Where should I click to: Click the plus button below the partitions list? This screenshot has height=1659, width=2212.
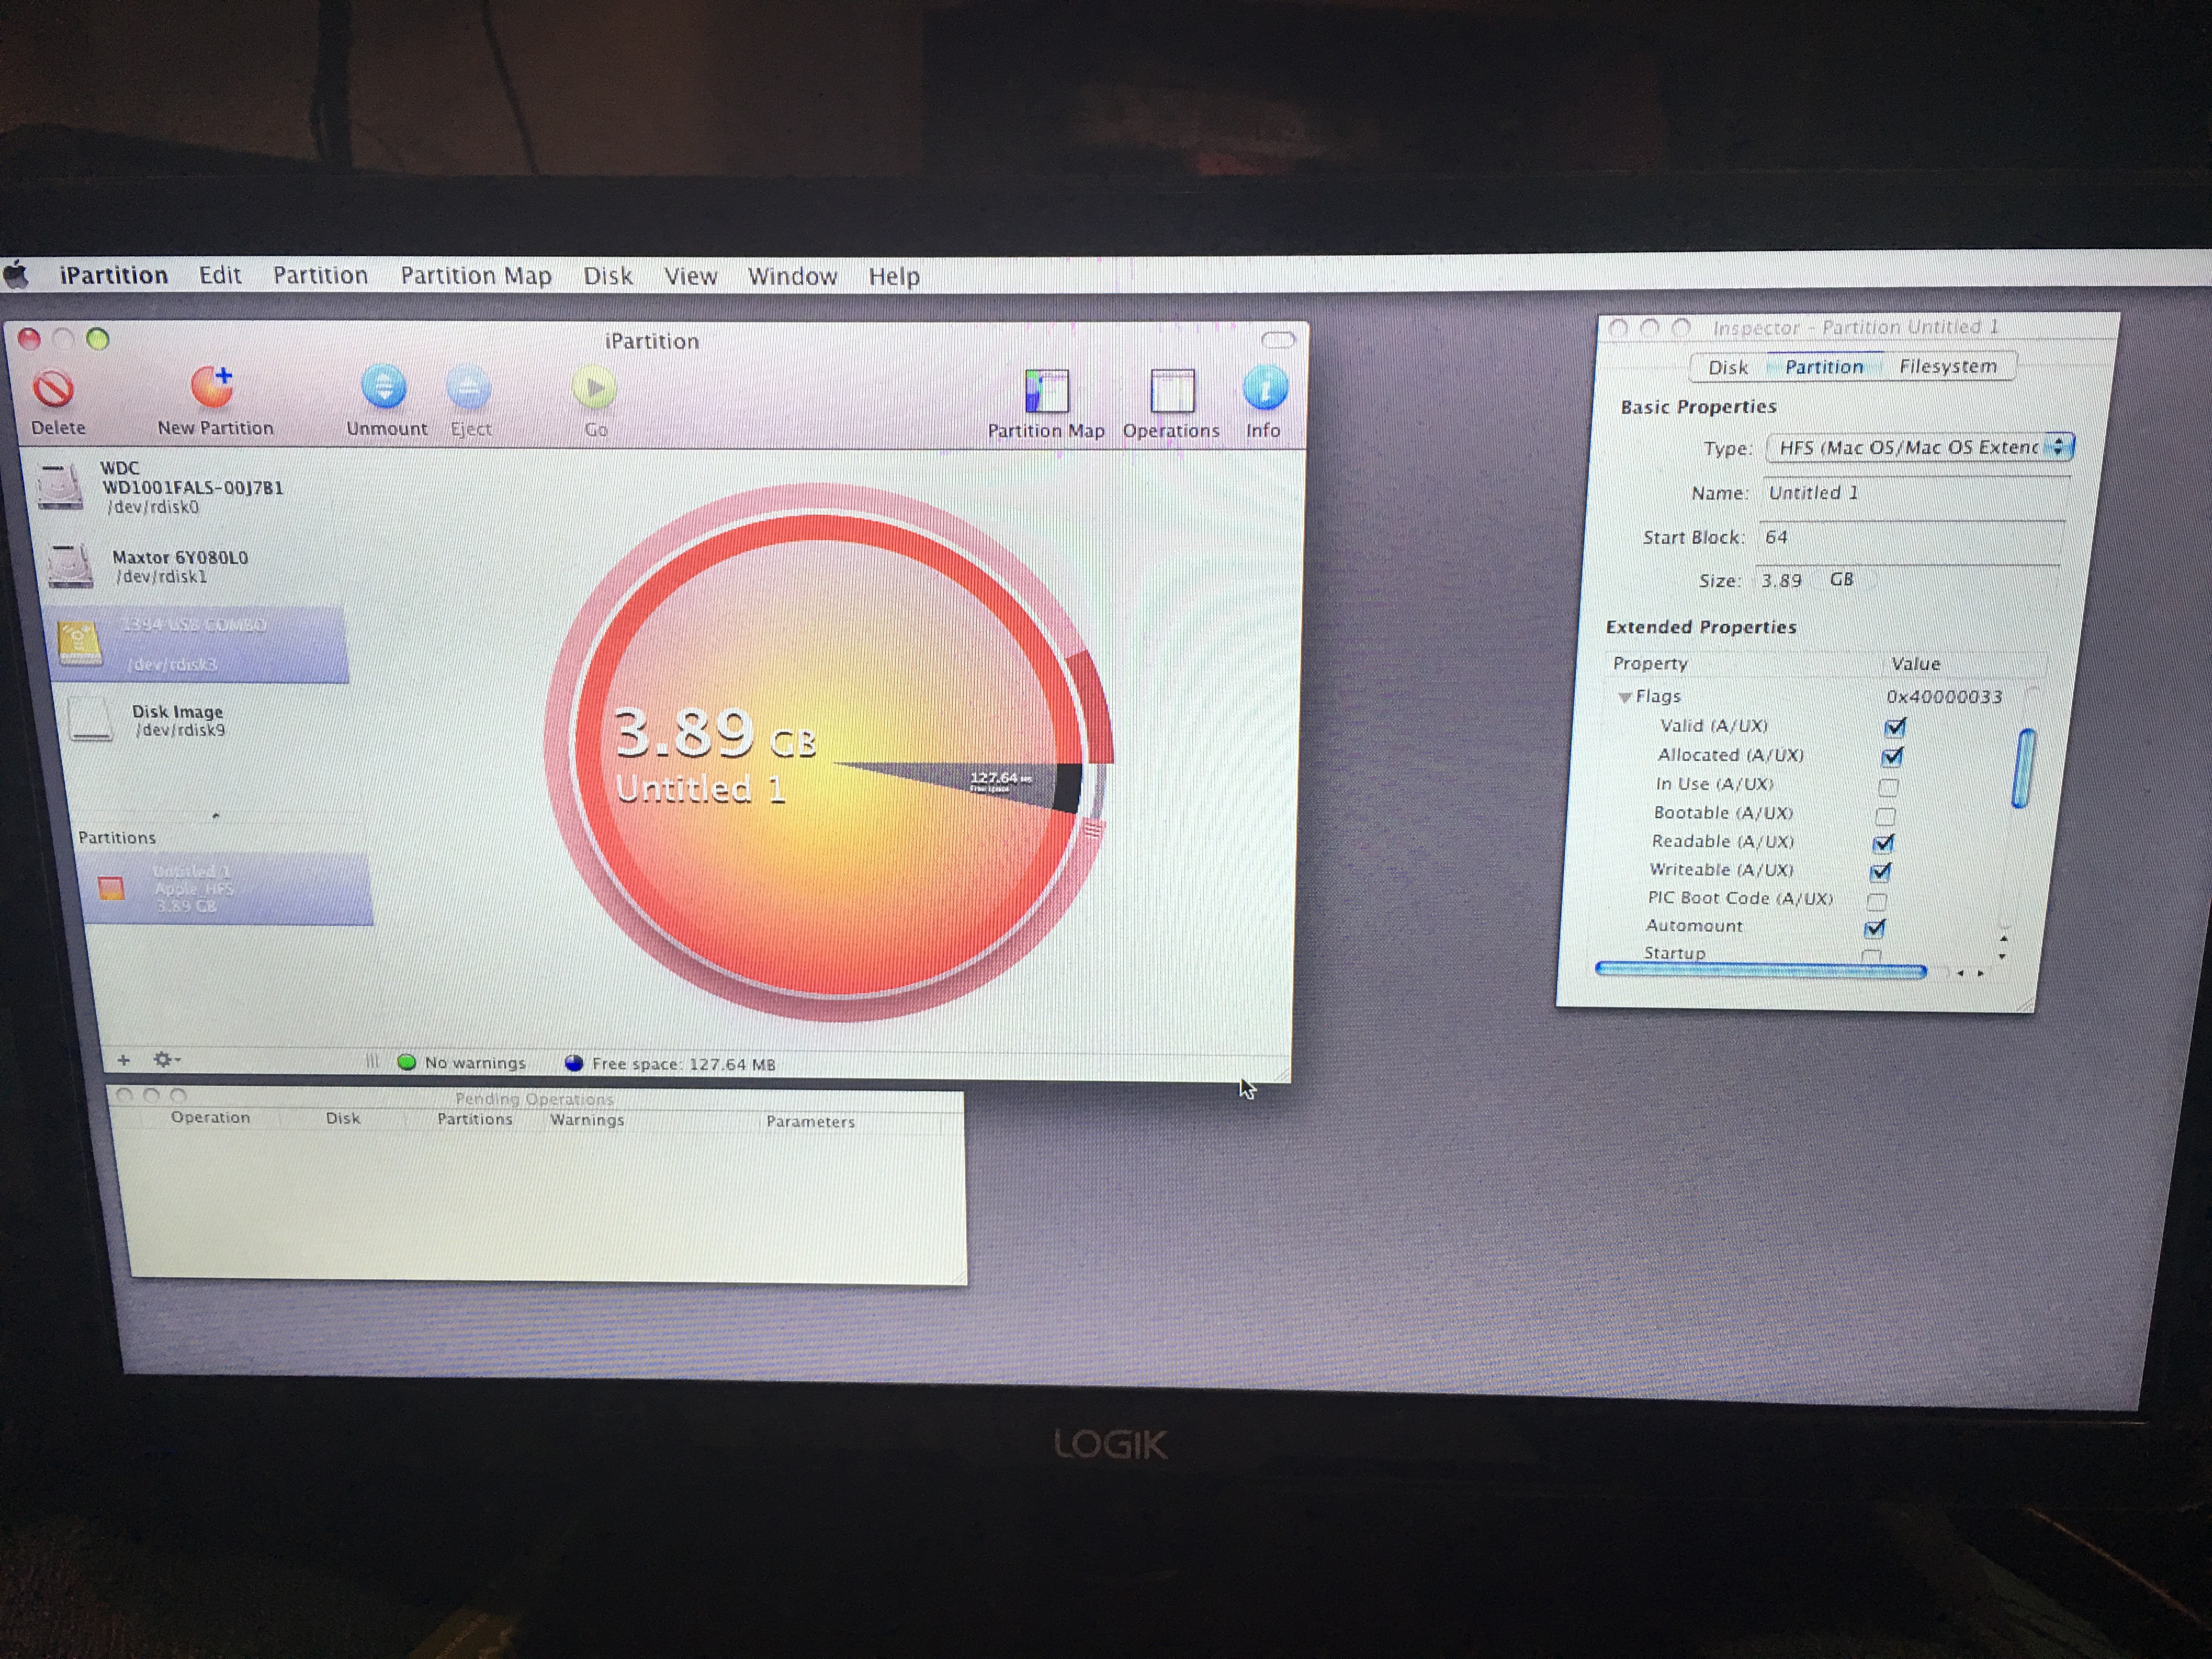(123, 1059)
